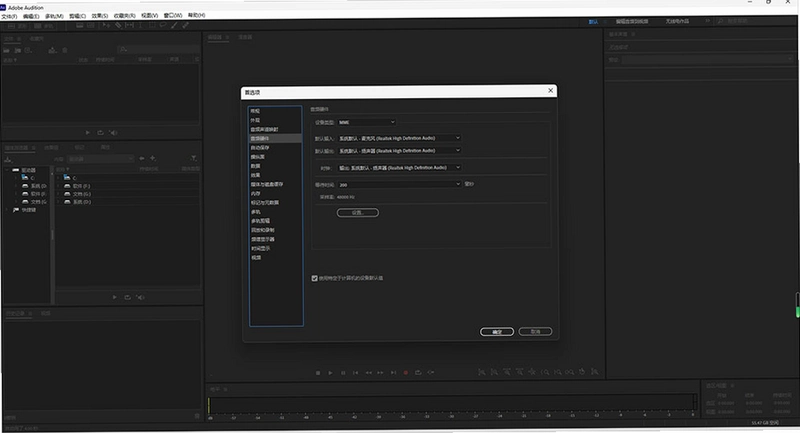The width and height of the screenshot is (800, 433).
Task: Click New File icon in Files panel
Action: [29, 50]
